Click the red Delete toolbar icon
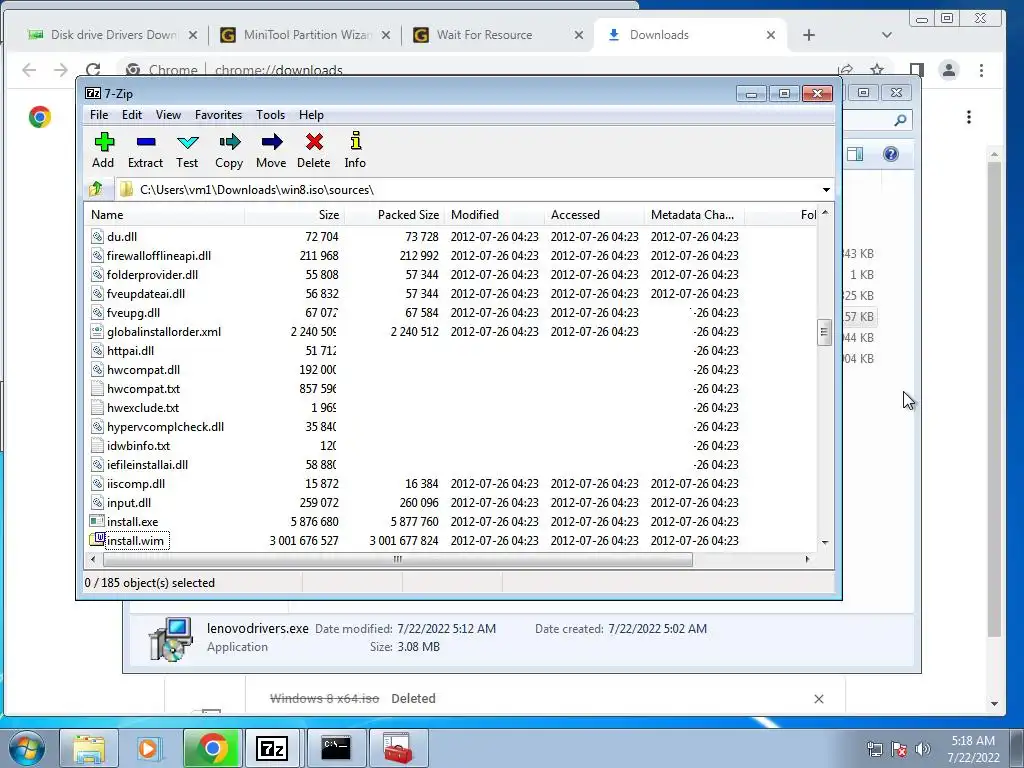Image resolution: width=1024 pixels, height=768 pixels. (313, 150)
